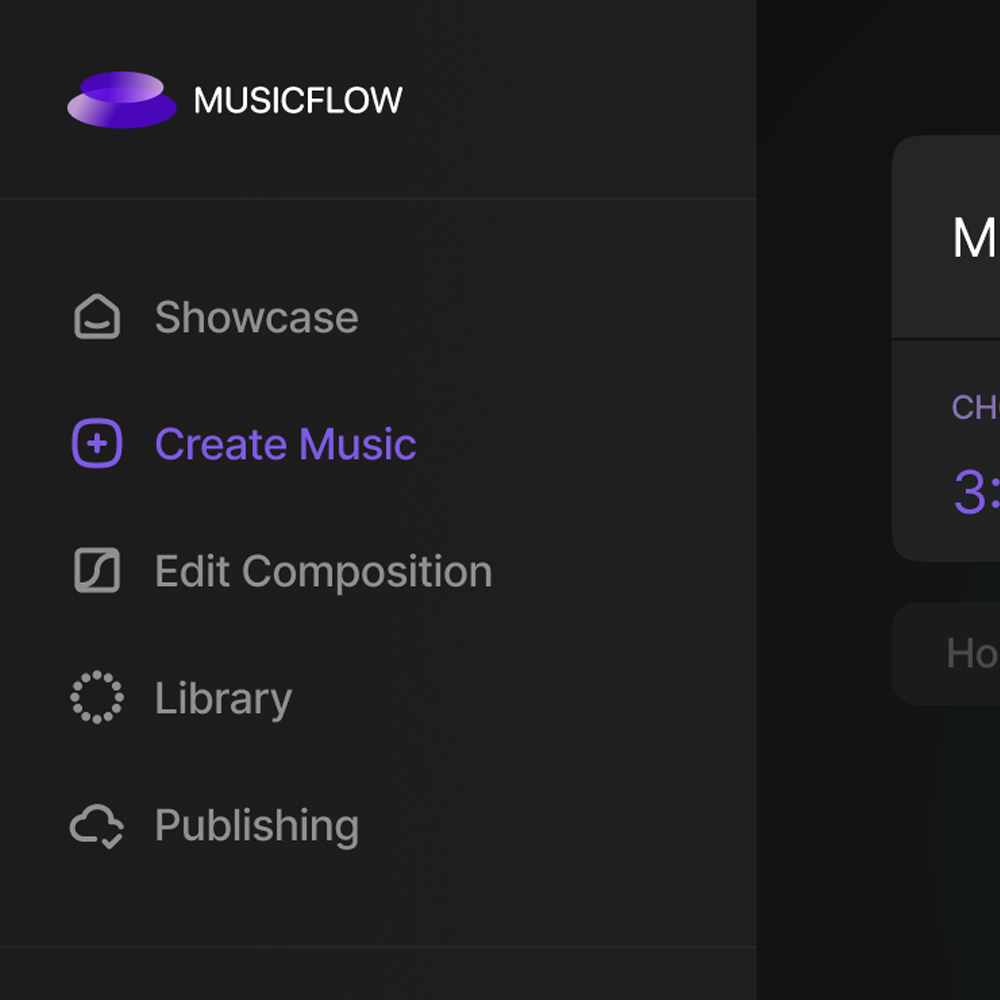Select the Showcase home icon
1000x1000 pixels.
[x=97, y=317]
